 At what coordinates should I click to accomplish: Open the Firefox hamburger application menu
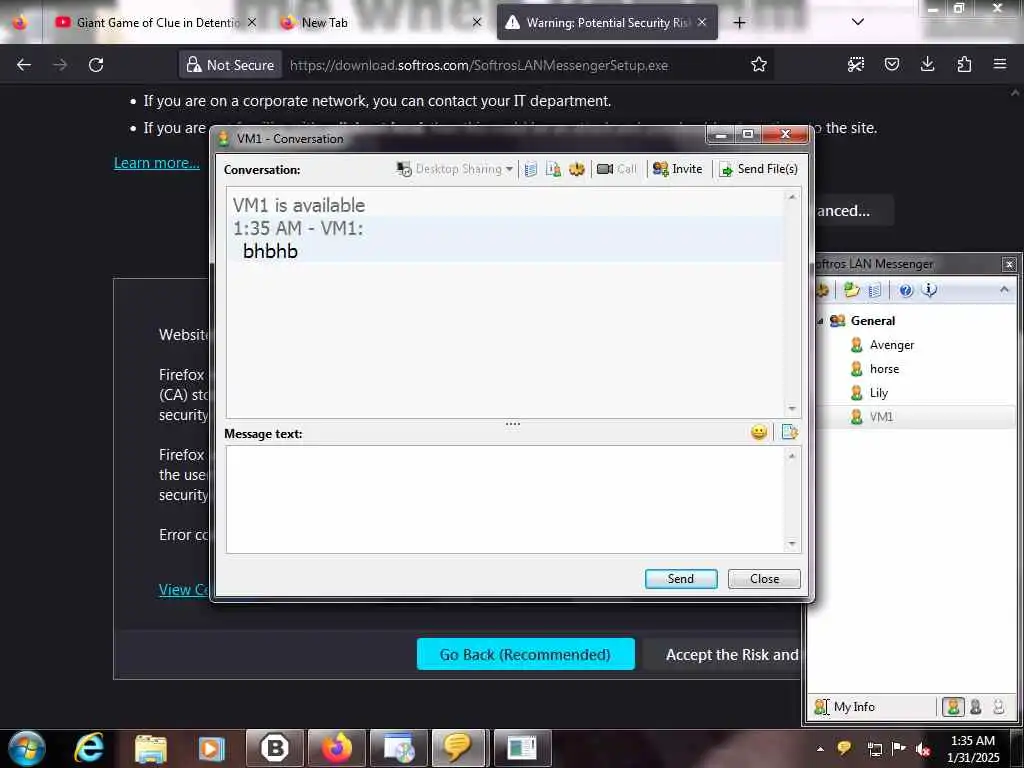(1000, 64)
